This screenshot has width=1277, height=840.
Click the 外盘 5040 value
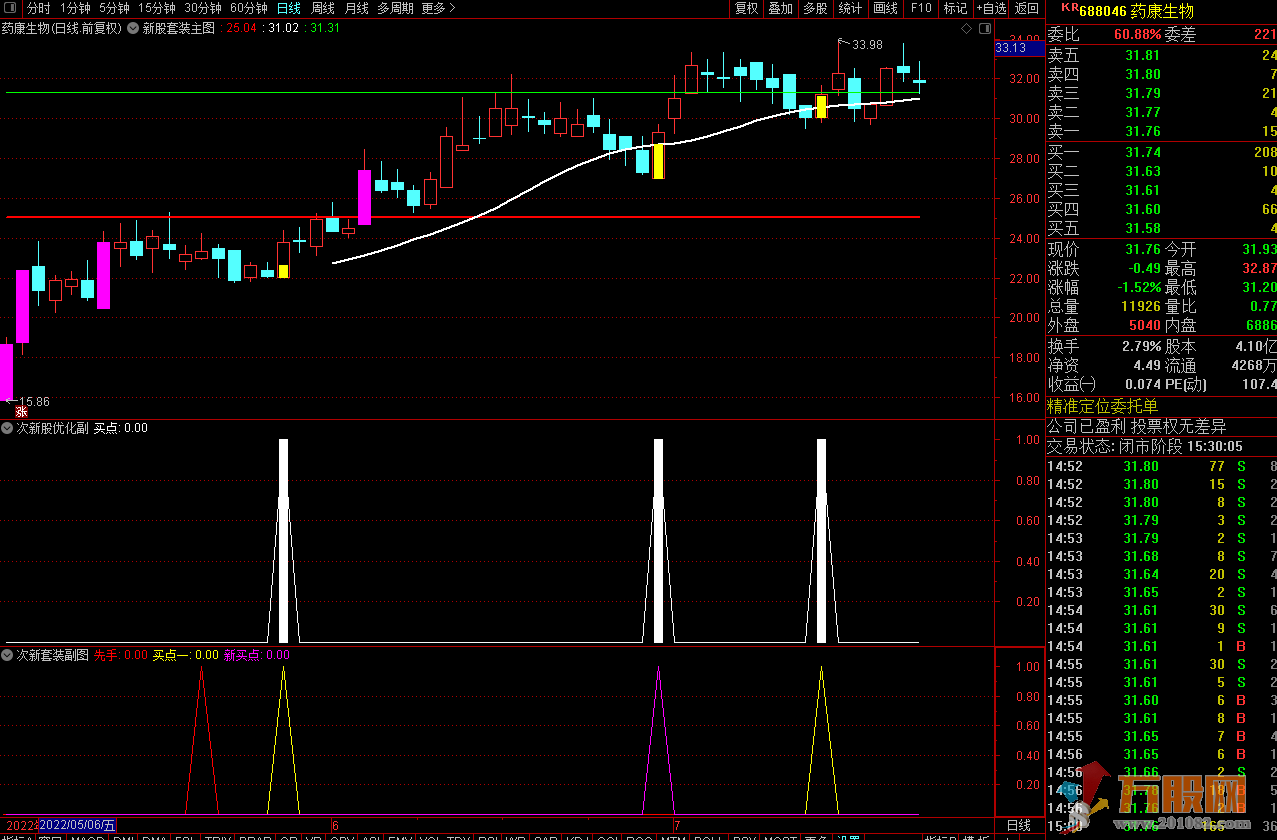click(1145, 325)
